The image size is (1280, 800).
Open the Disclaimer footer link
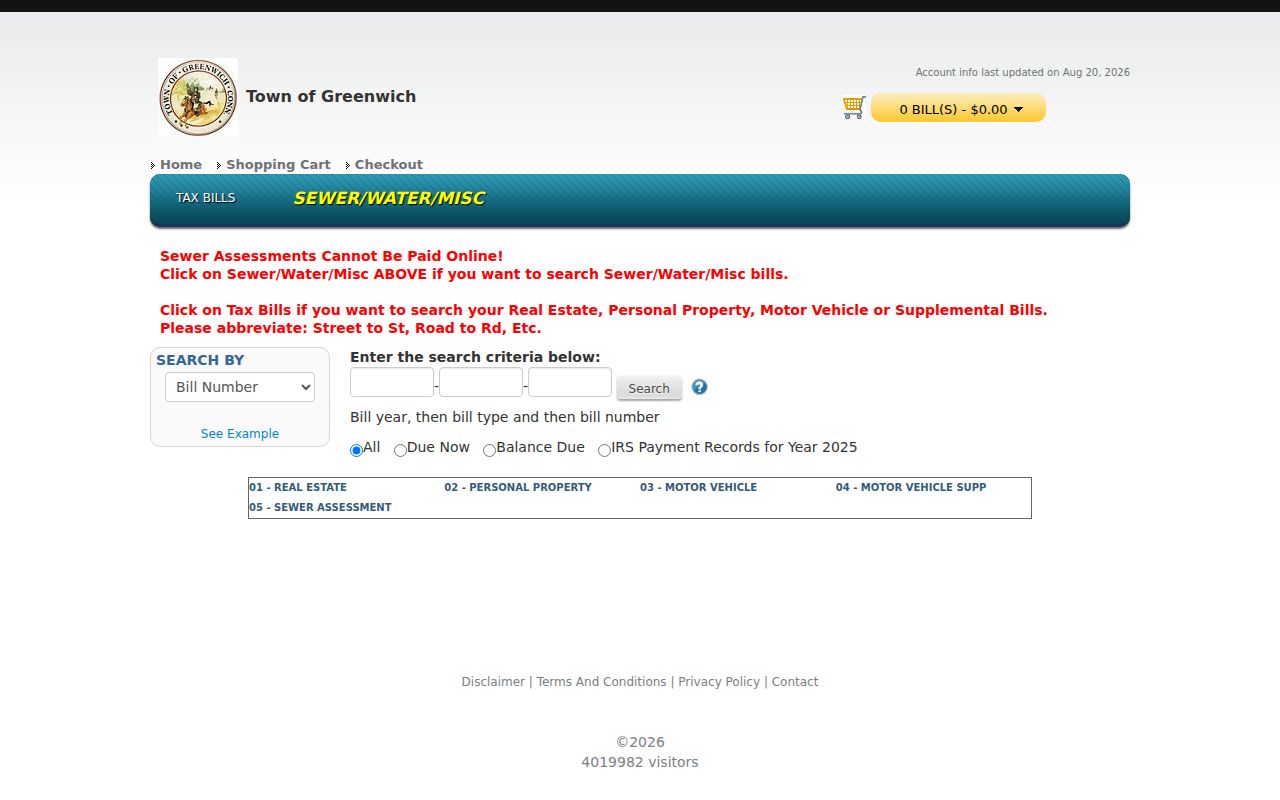493,682
